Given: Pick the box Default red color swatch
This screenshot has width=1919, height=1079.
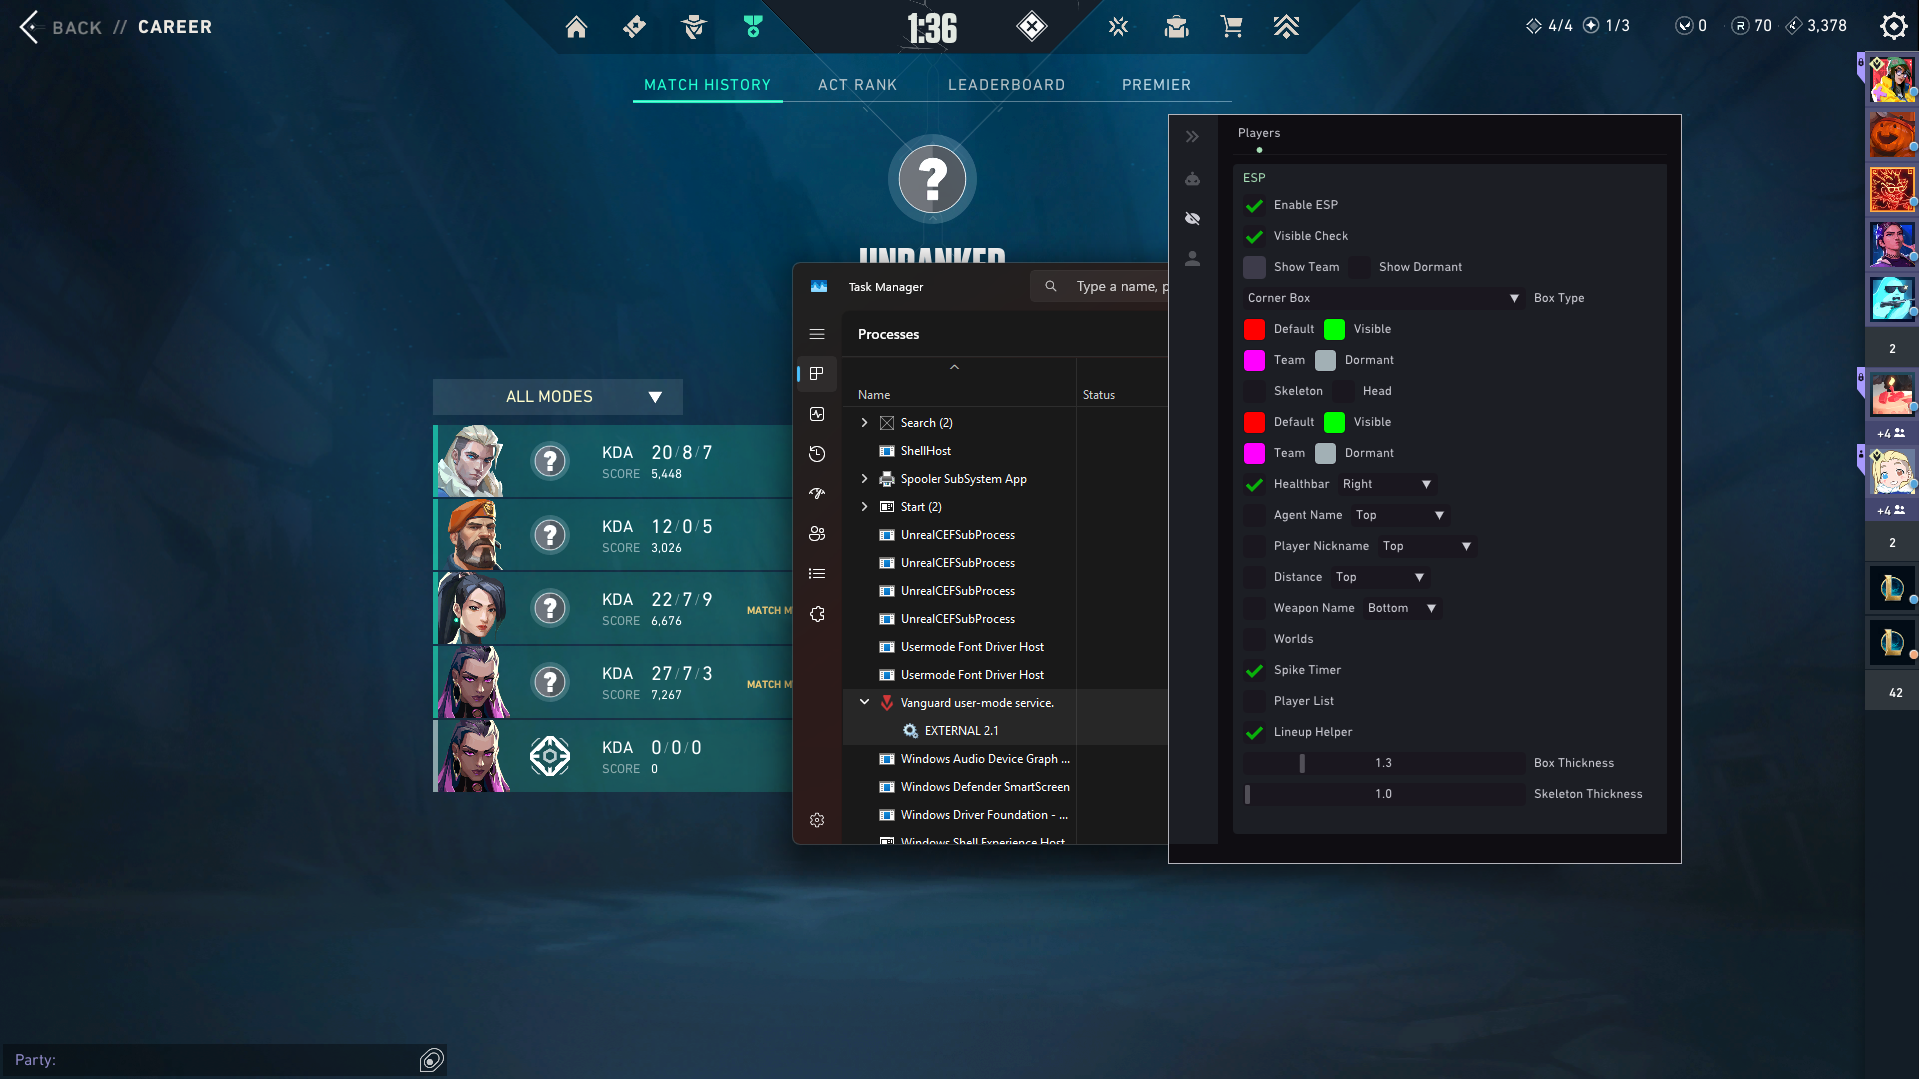Looking at the screenshot, I should pos(1254,329).
